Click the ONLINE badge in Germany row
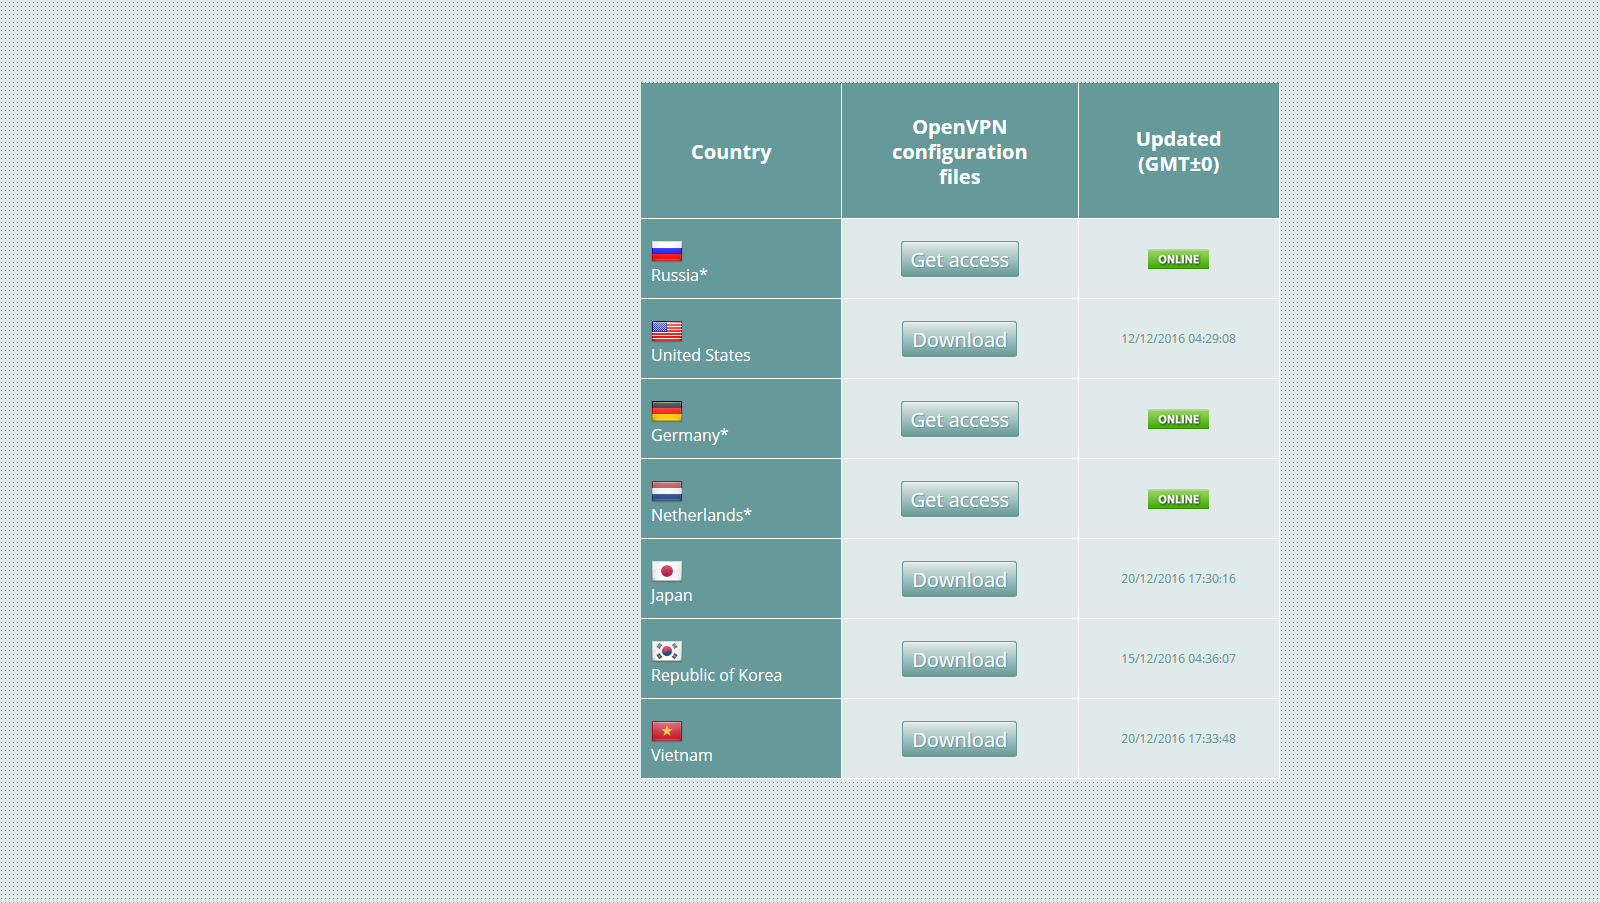This screenshot has height=903, width=1600. pos(1178,419)
